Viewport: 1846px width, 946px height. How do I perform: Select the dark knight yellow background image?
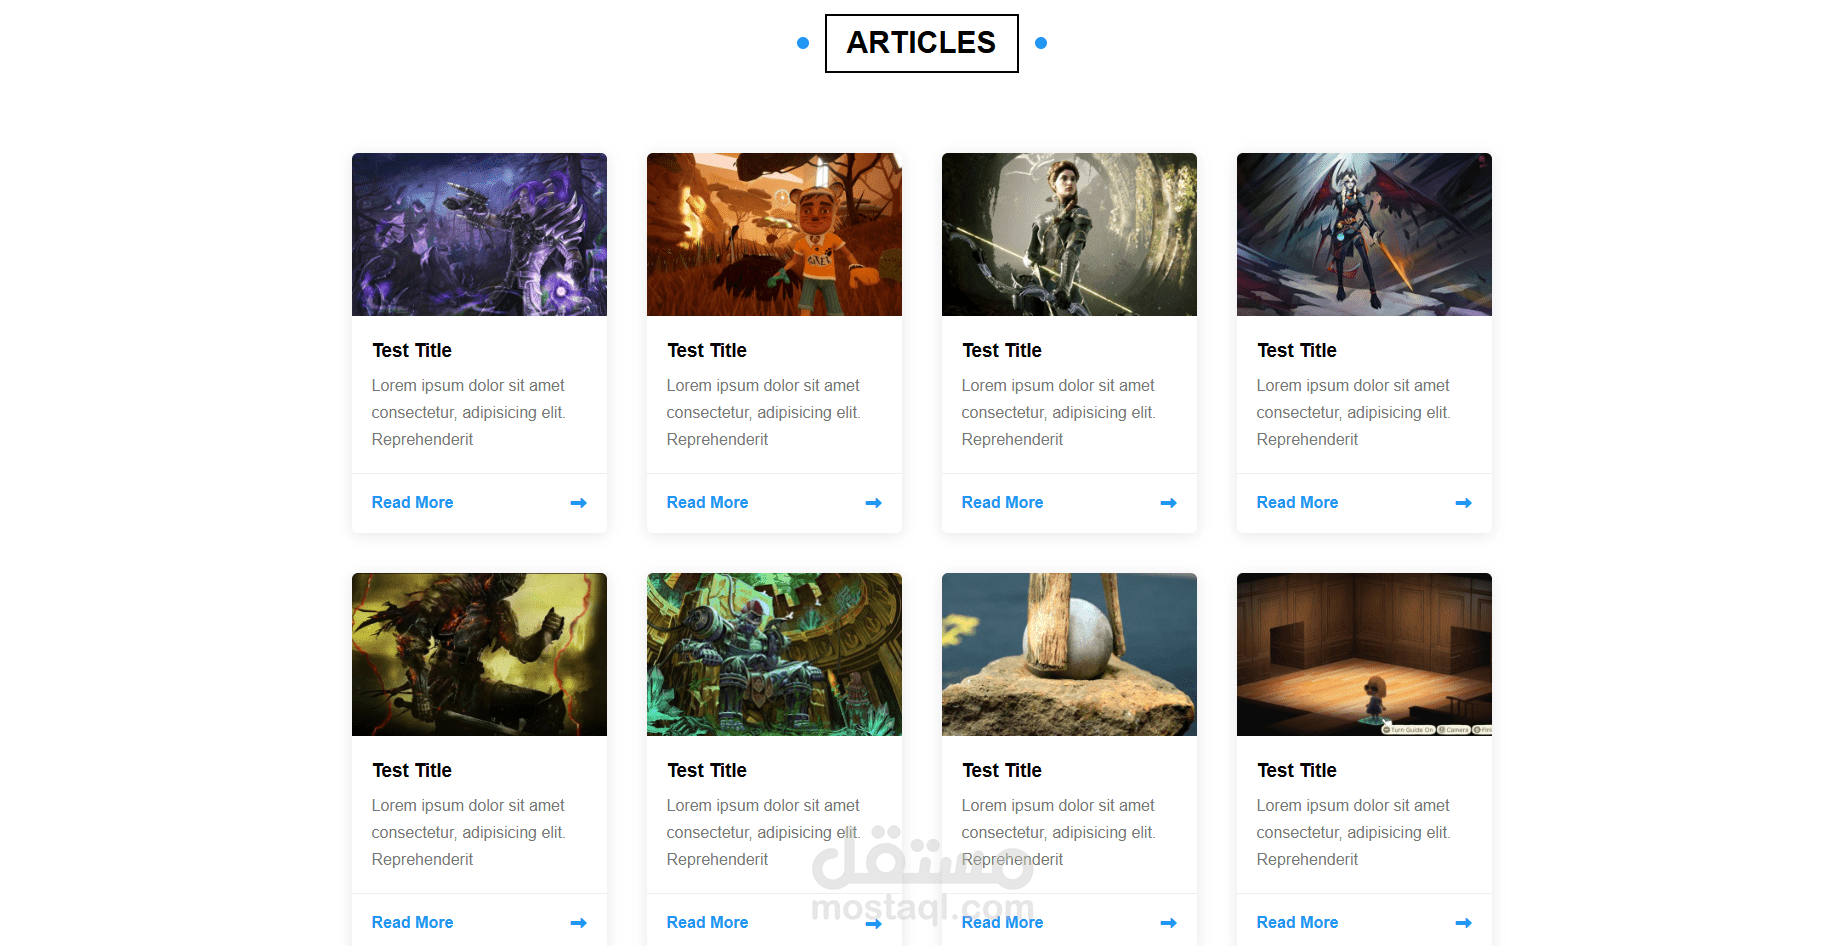click(479, 654)
